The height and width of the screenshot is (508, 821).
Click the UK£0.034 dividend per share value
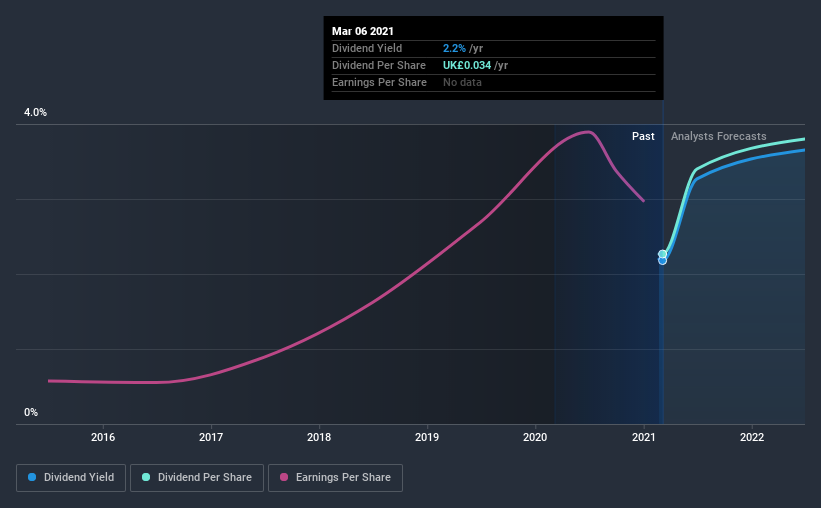[467, 65]
